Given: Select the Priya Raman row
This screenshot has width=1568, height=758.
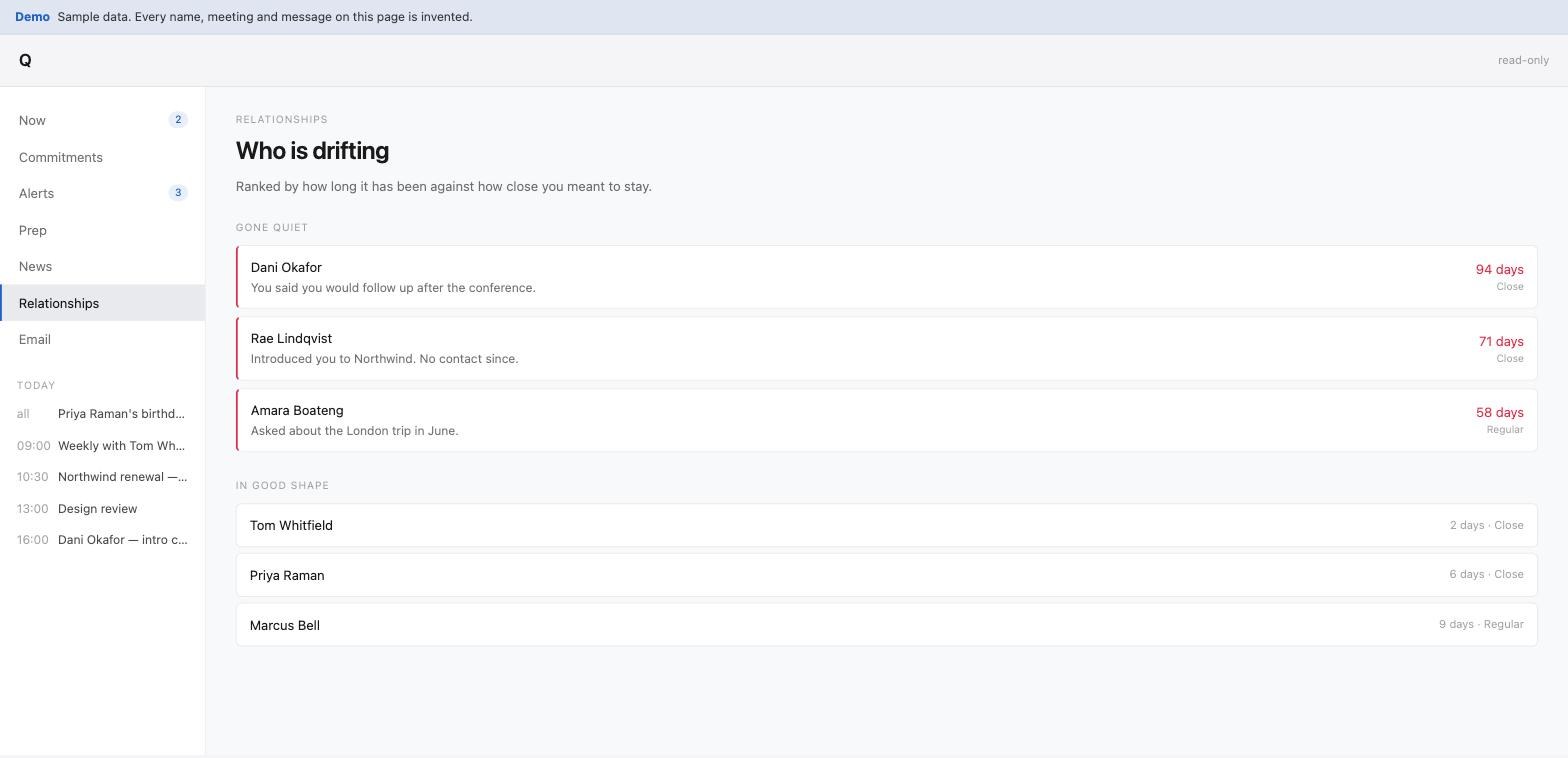Looking at the screenshot, I should tap(886, 575).
